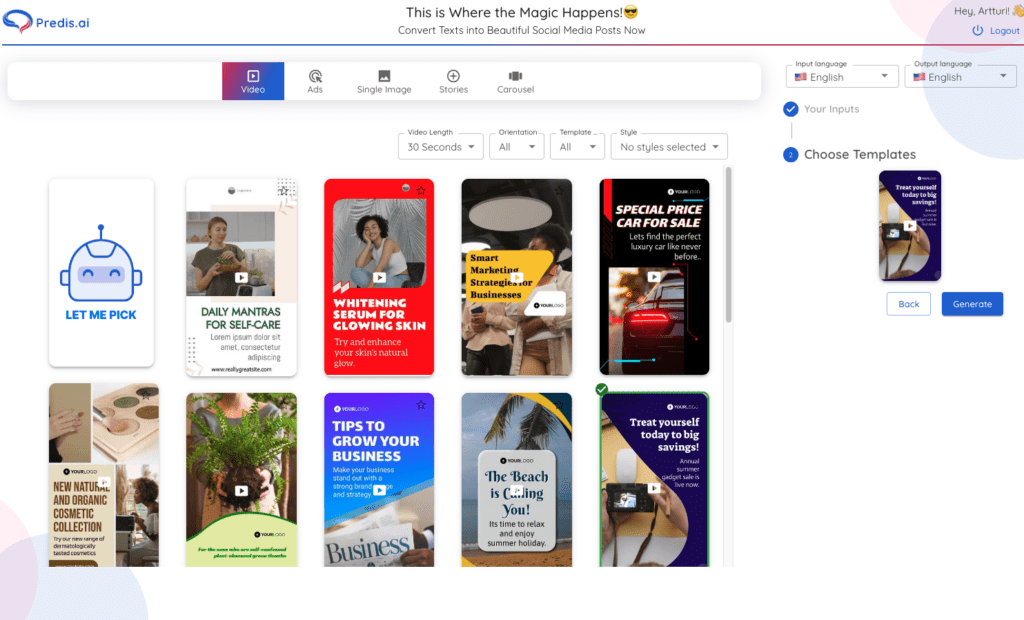Play the Daily Mantras template video

click(241, 278)
